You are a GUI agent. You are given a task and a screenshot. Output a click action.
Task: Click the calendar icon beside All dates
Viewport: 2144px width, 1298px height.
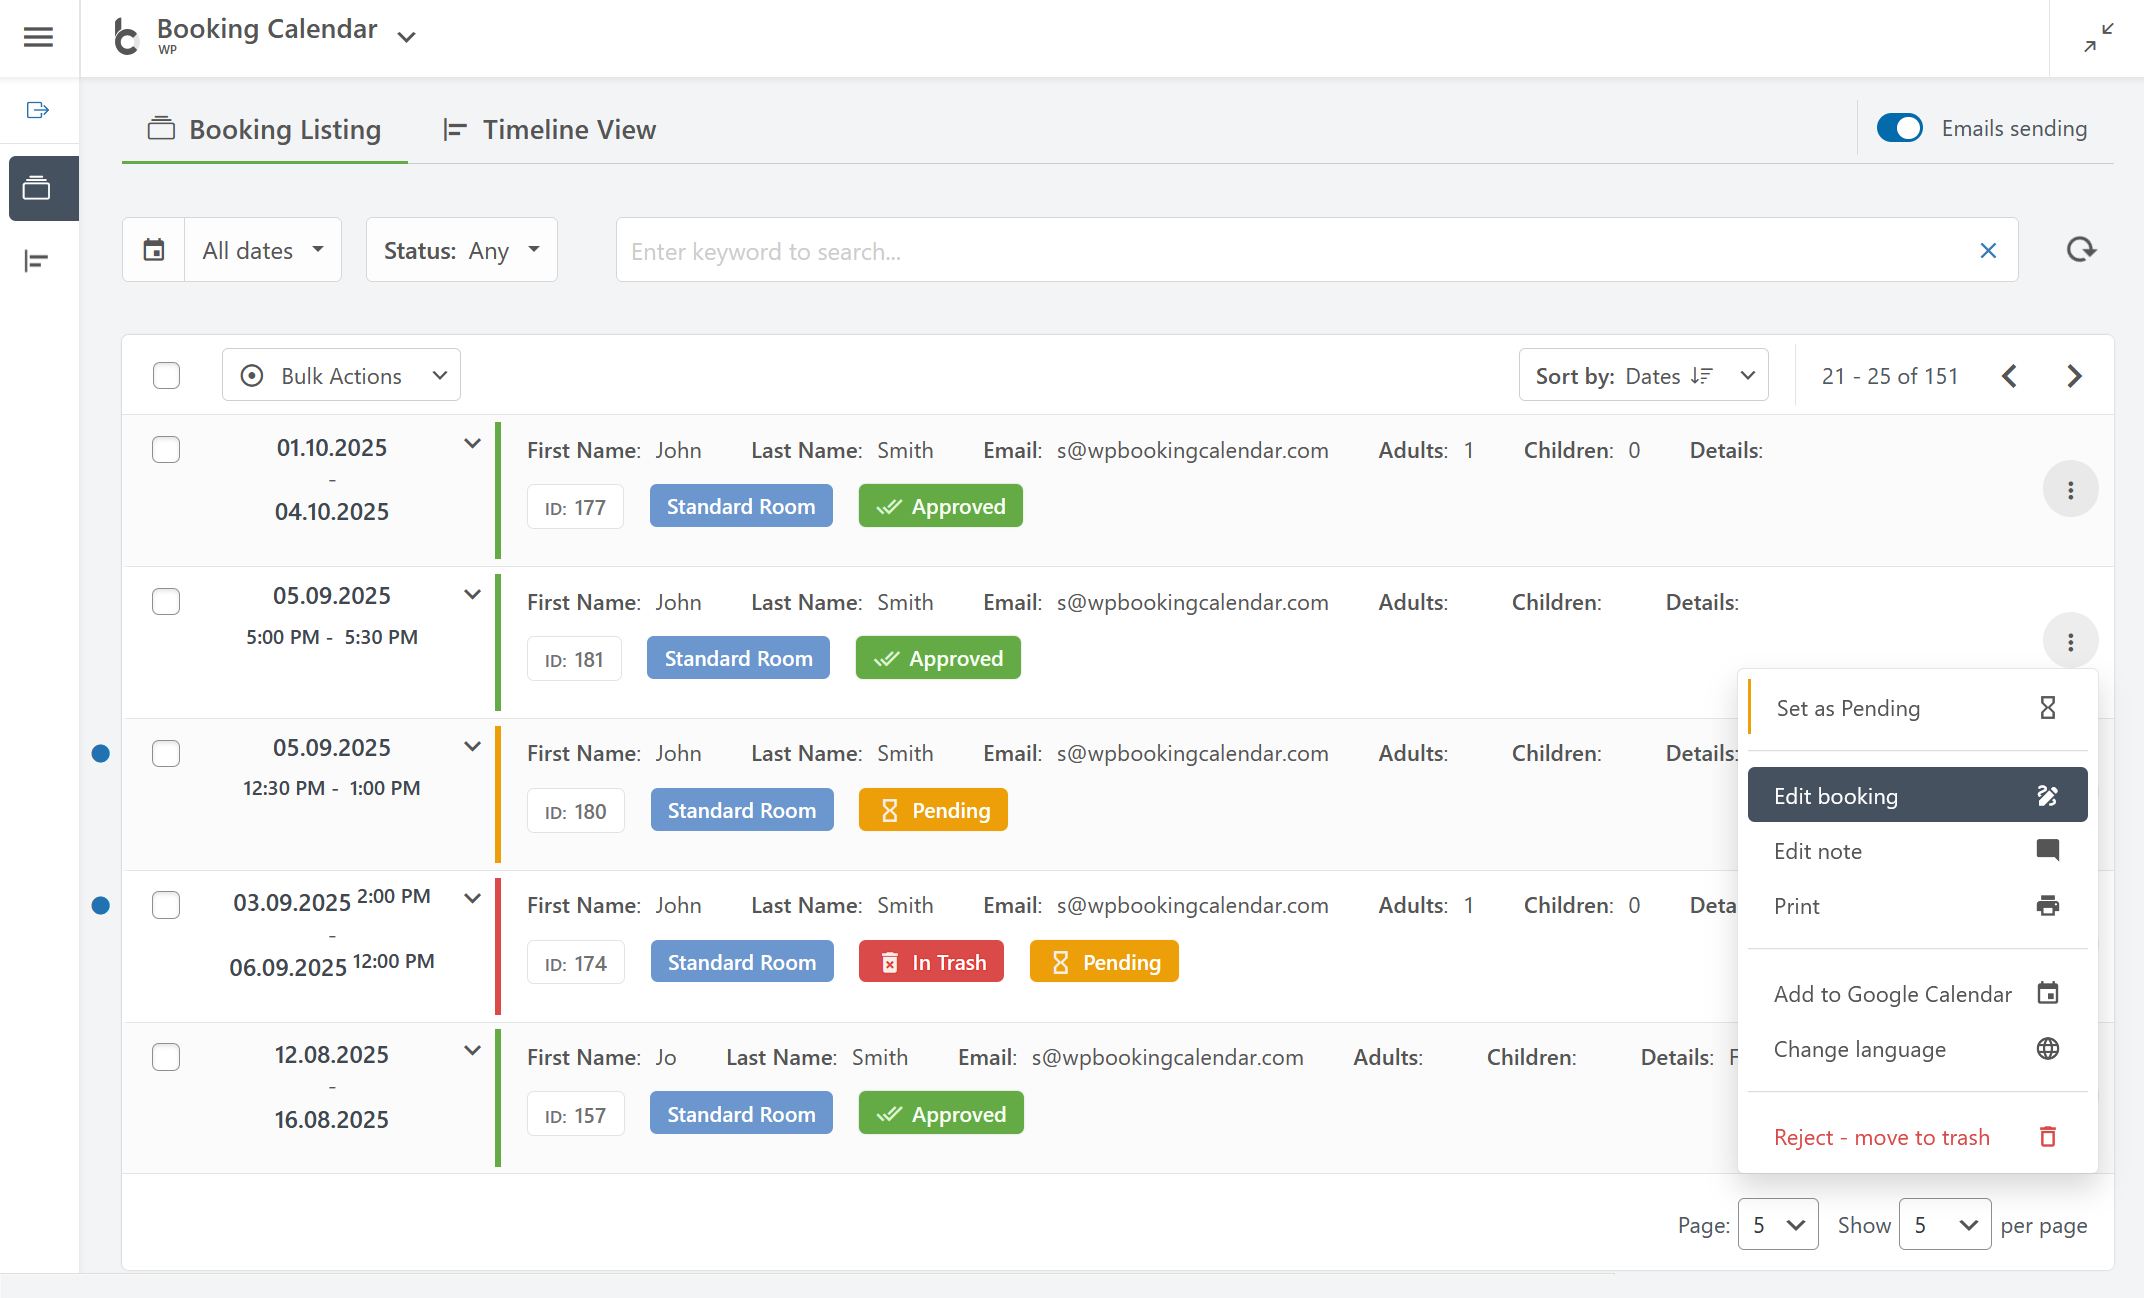pyautogui.click(x=154, y=250)
